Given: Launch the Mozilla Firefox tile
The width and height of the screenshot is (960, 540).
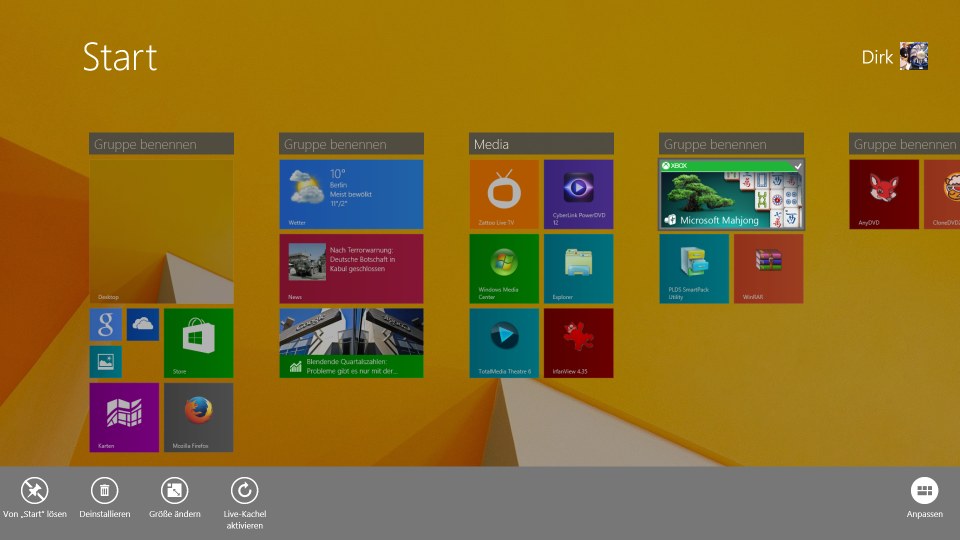Looking at the screenshot, I should pyautogui.click(x=198, y=418).
